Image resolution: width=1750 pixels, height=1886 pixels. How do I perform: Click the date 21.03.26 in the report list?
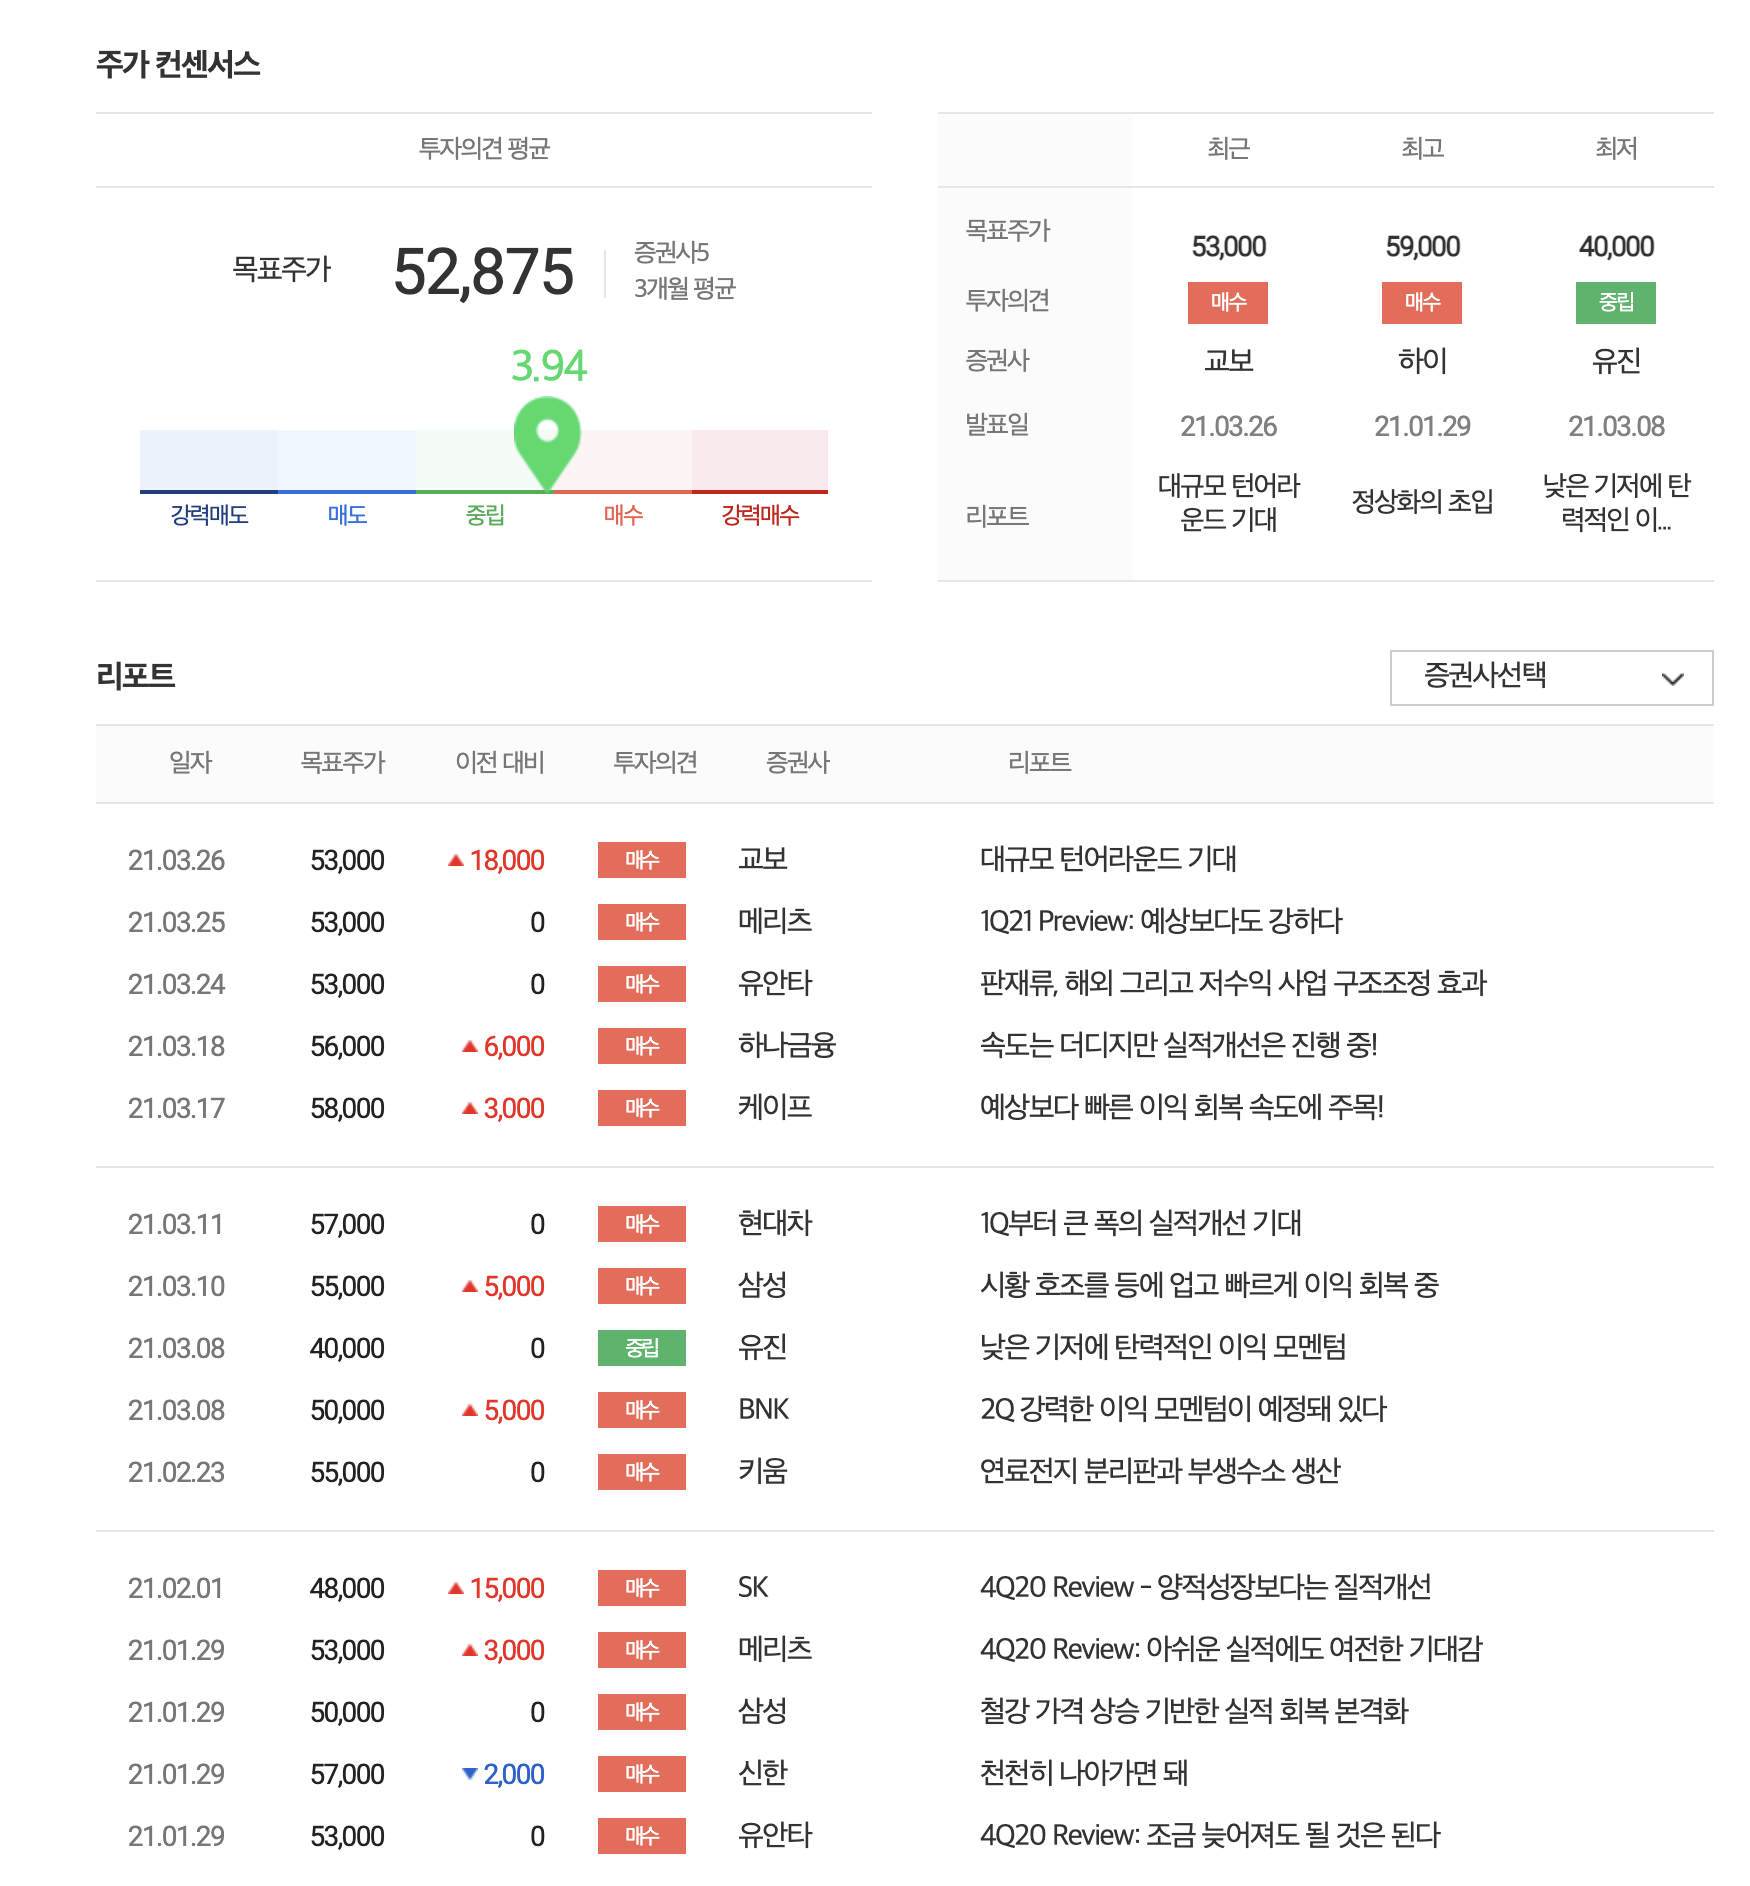(176, 860)
